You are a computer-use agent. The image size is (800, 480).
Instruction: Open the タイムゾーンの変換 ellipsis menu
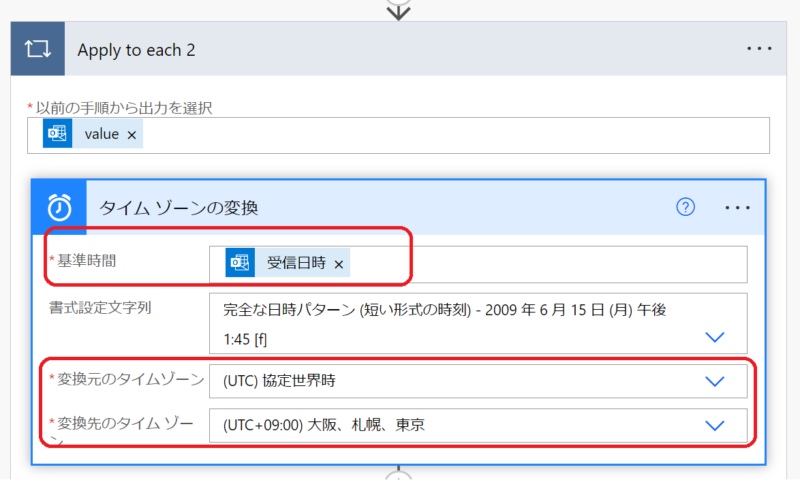[x=737, y=207]
